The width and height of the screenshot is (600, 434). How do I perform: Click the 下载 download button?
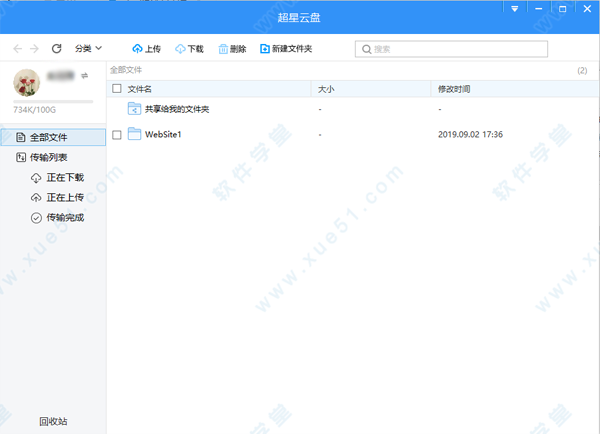tap(189, 49)
